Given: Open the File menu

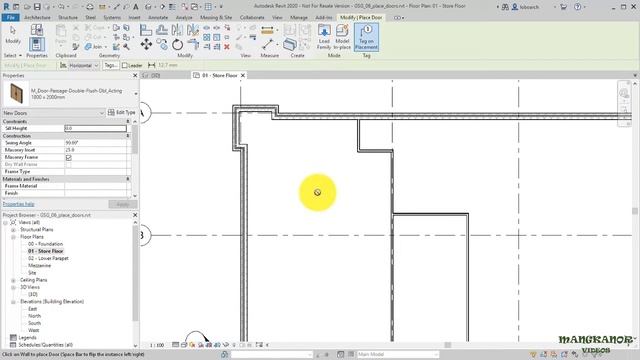Looking at the screenshot, I should tap(10, 18).
